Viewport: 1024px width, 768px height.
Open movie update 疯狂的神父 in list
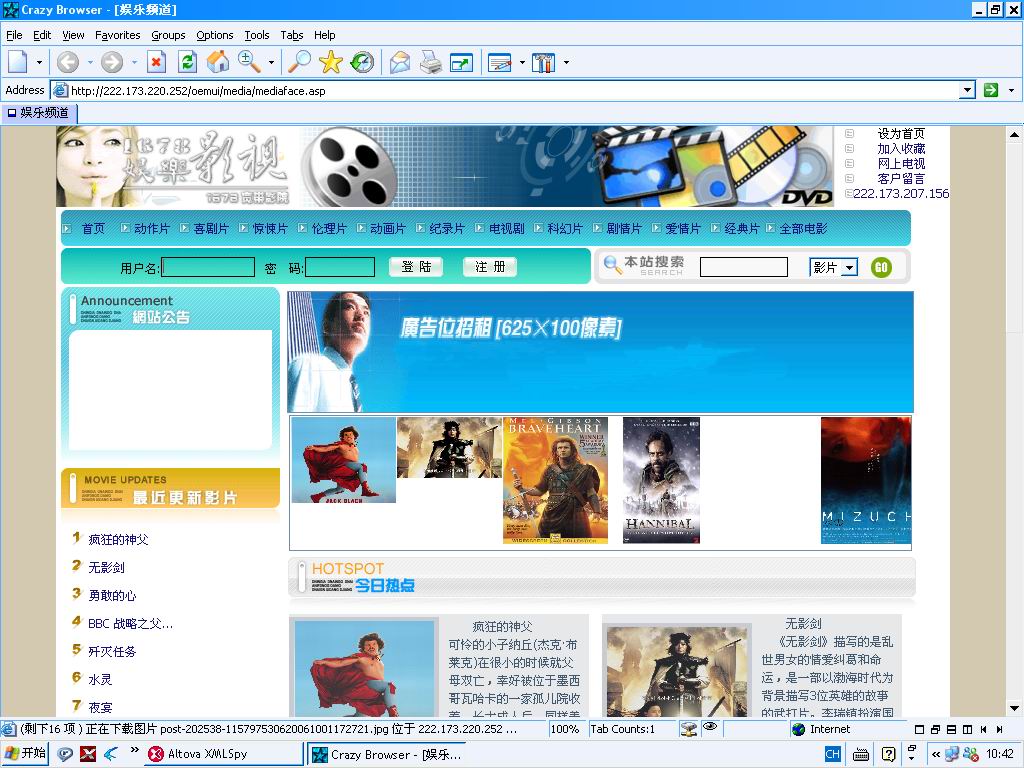pyautogui.click(x=118, y=539)
